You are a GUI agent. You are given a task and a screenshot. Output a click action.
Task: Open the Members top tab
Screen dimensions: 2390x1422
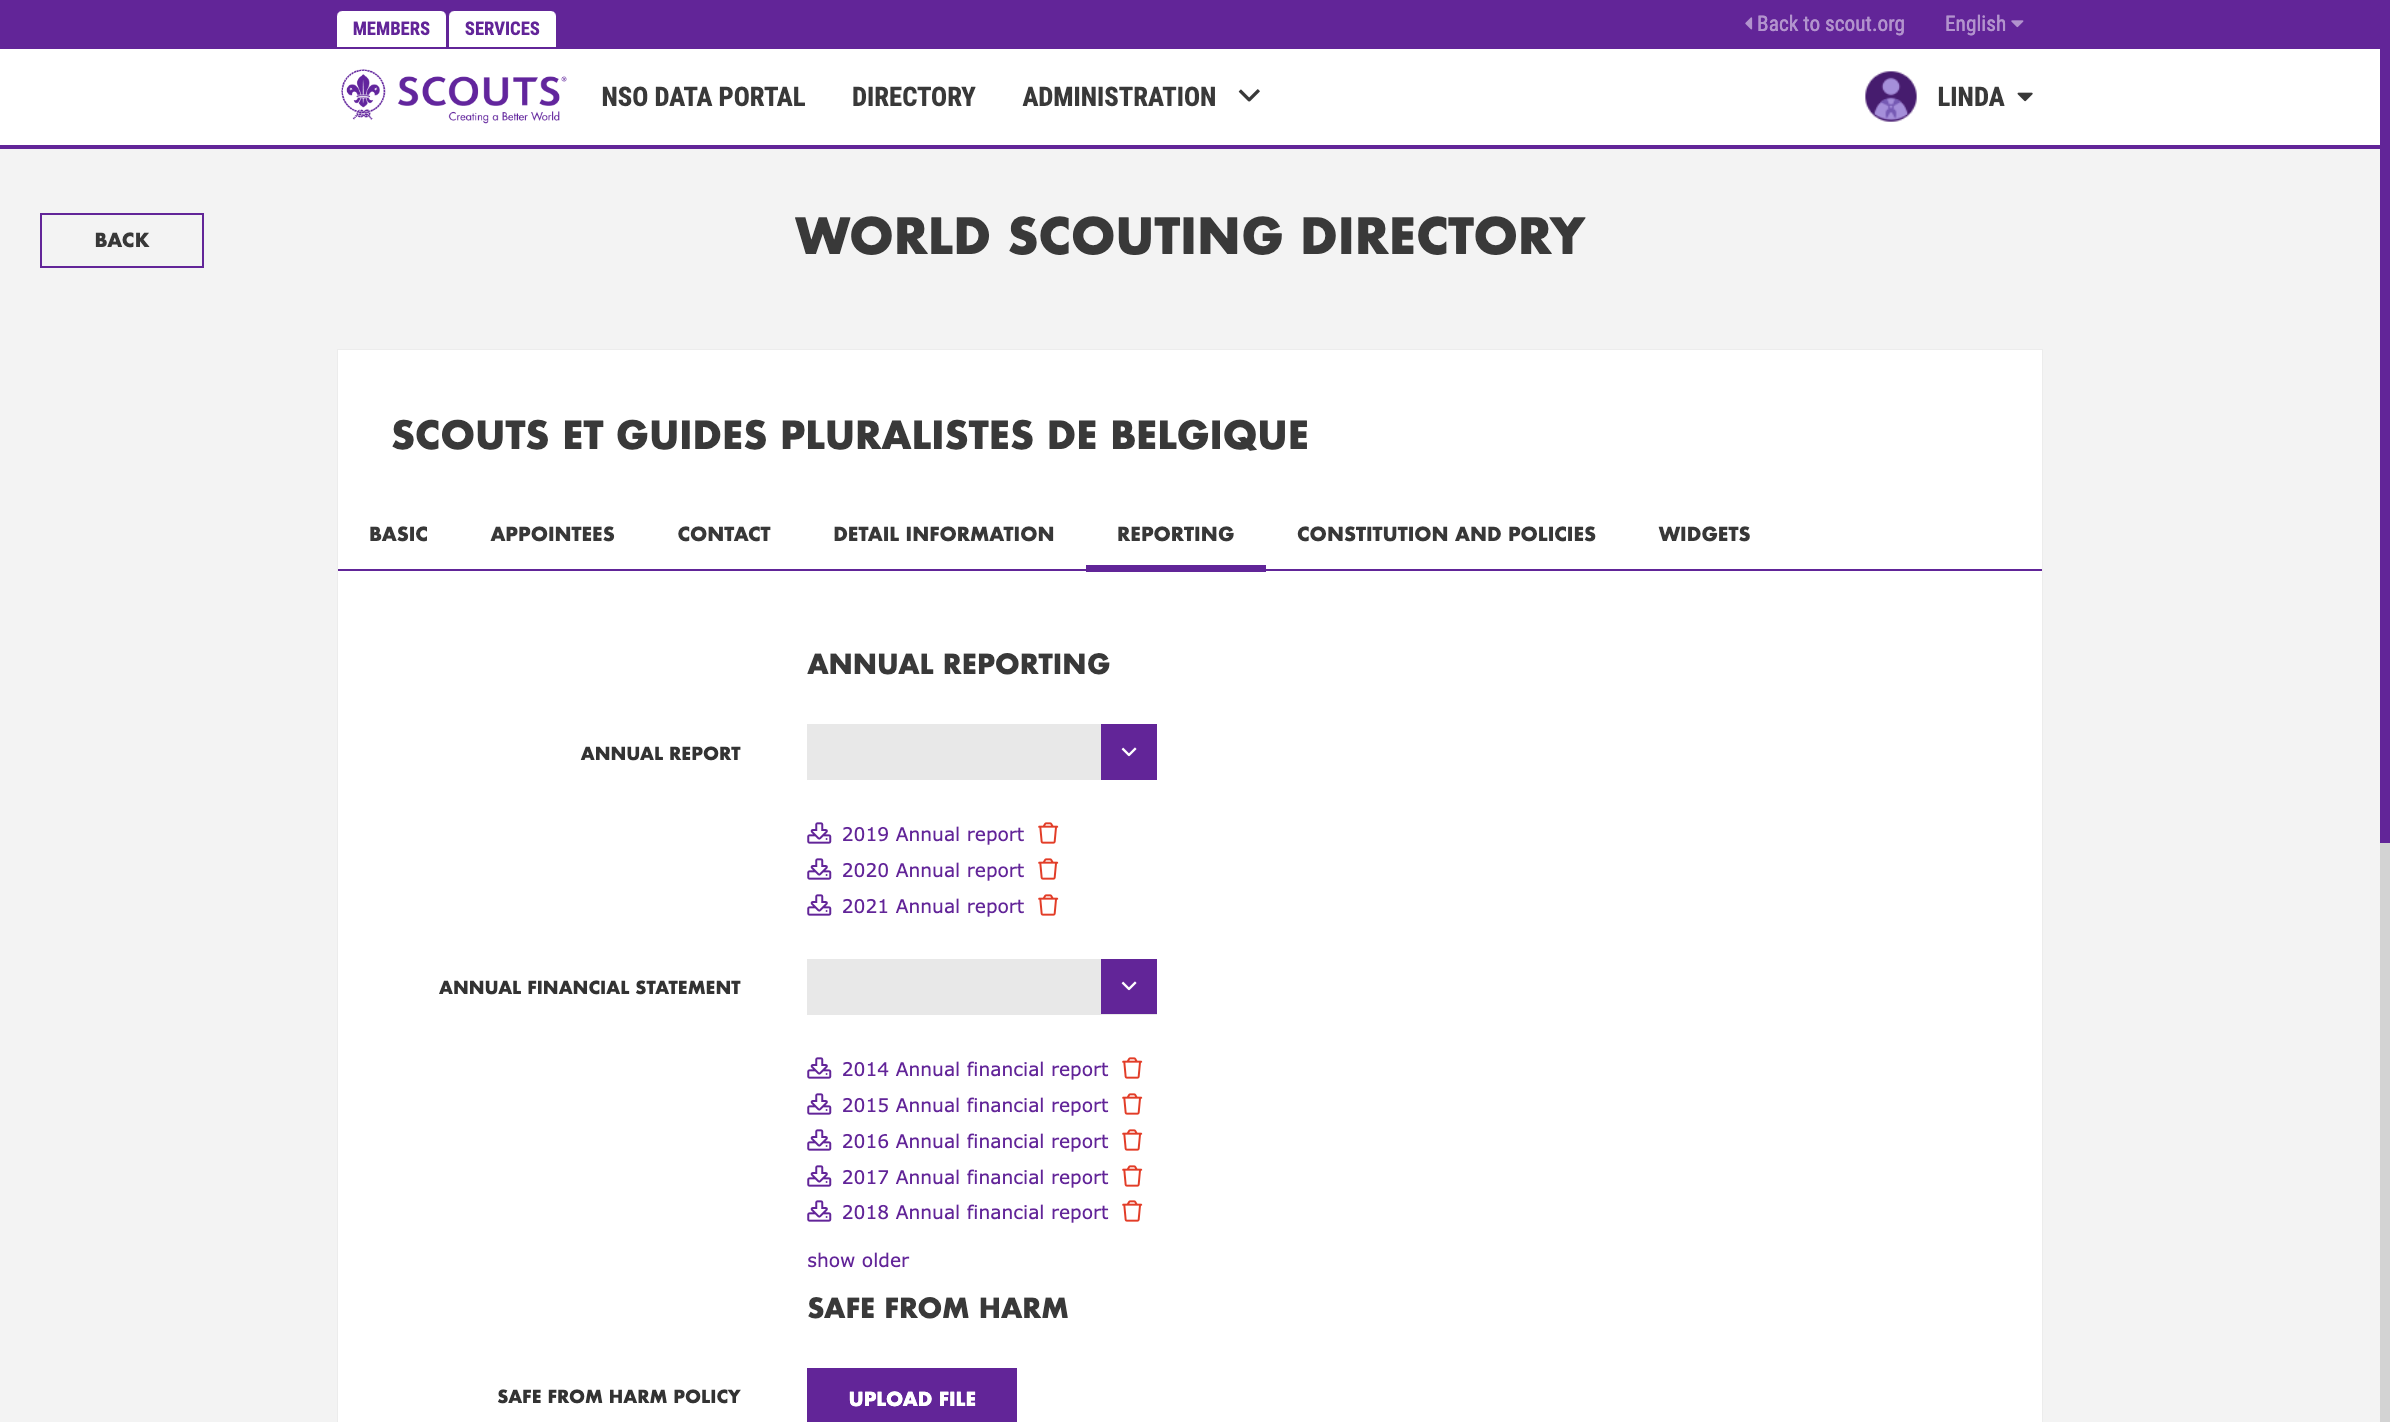pyautogui.click(x=391, y=28)
